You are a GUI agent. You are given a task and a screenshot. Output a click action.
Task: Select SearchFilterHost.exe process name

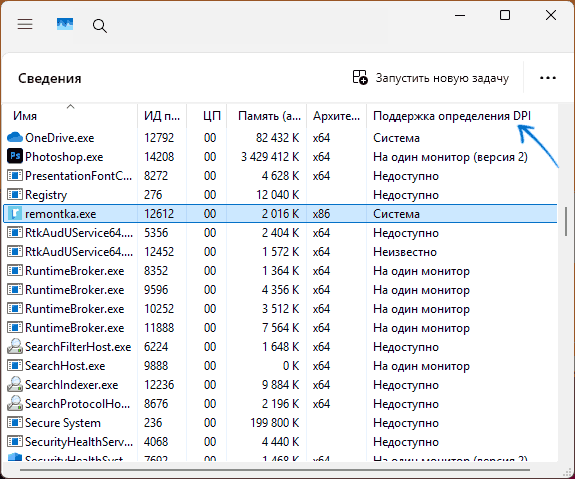click(78, 347)
